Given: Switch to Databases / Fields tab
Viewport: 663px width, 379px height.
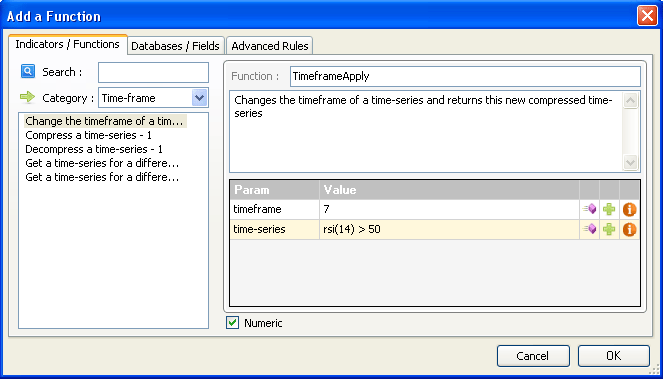Looking at the screenshot, I should pos(175,46).
